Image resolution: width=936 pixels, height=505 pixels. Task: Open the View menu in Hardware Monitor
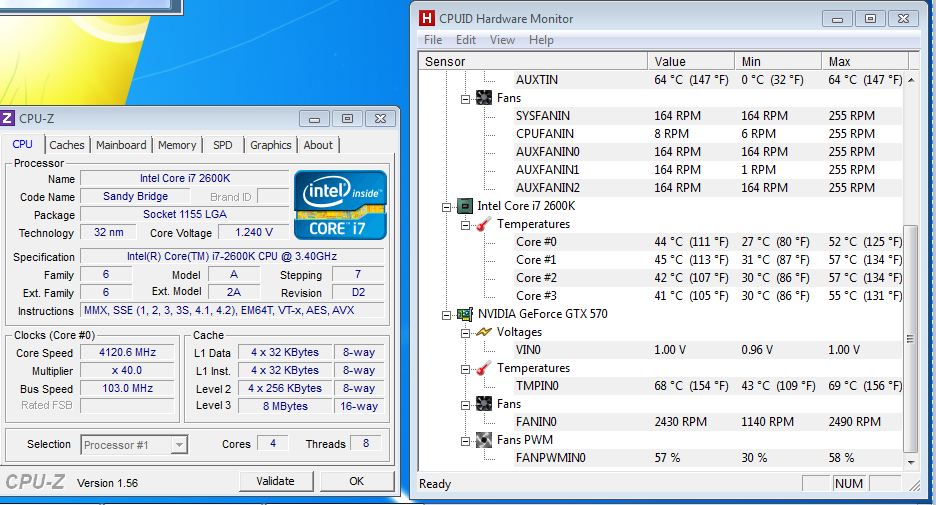(502, 40)
